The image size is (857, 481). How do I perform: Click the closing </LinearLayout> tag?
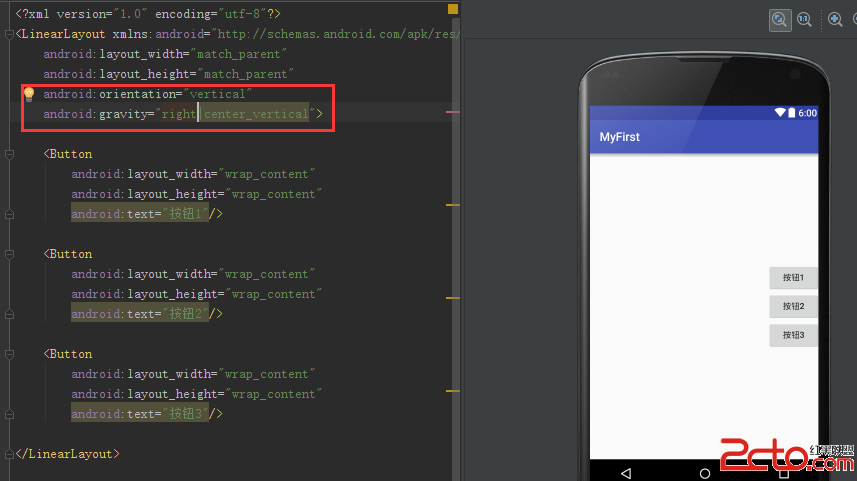pos(67,454)
